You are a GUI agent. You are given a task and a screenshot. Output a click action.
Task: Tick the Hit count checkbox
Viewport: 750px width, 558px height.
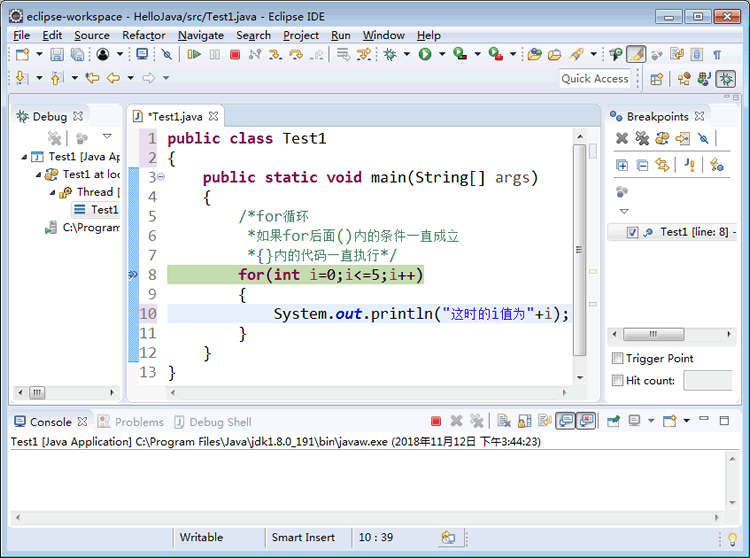[x=617, y=380]
